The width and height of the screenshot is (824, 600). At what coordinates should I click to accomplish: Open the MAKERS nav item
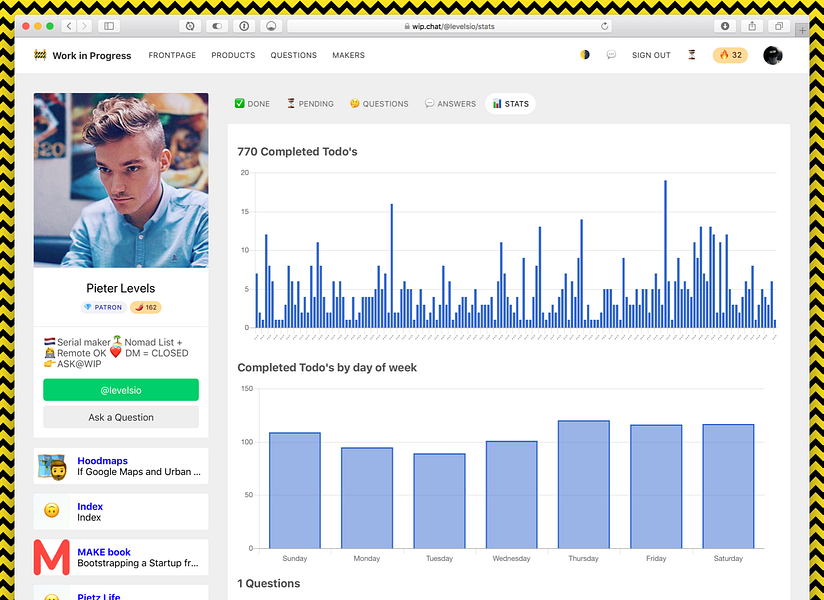coord(348,55)
